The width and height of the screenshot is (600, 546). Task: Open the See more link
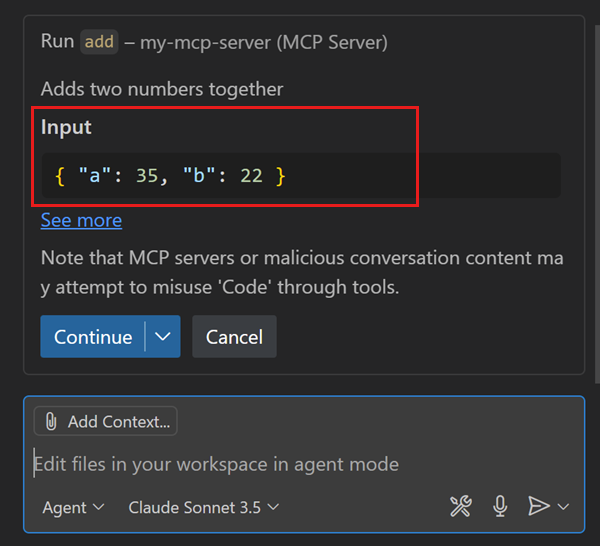pyautogui.click(x=81, y=220)
